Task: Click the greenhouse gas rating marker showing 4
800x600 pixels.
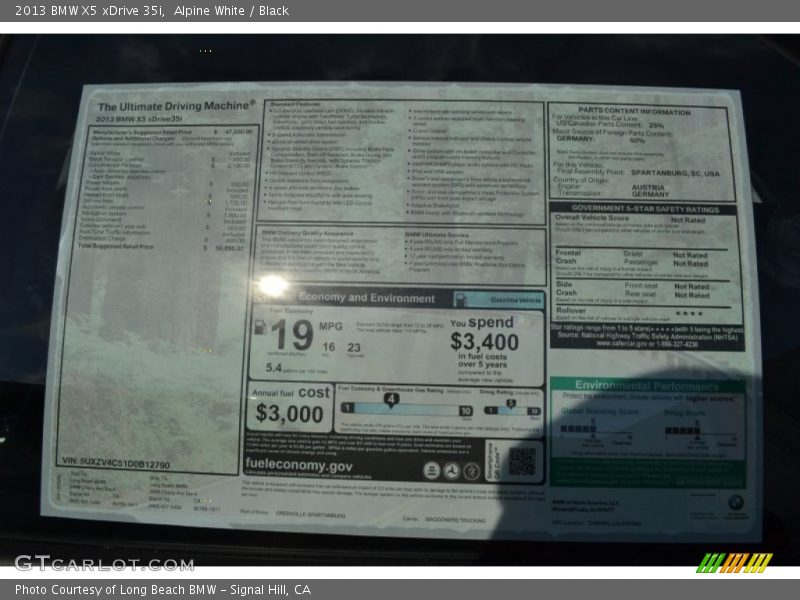Action: (391, 399)
